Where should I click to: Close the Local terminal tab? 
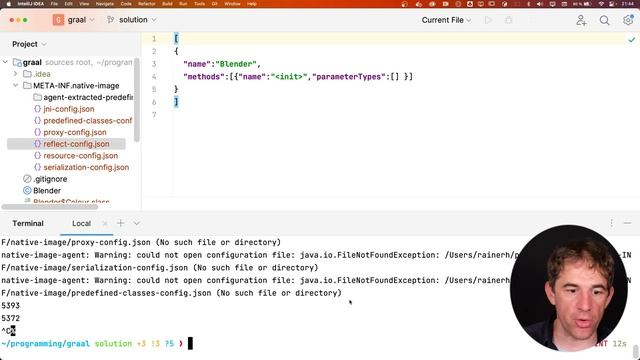coord(105,223)
